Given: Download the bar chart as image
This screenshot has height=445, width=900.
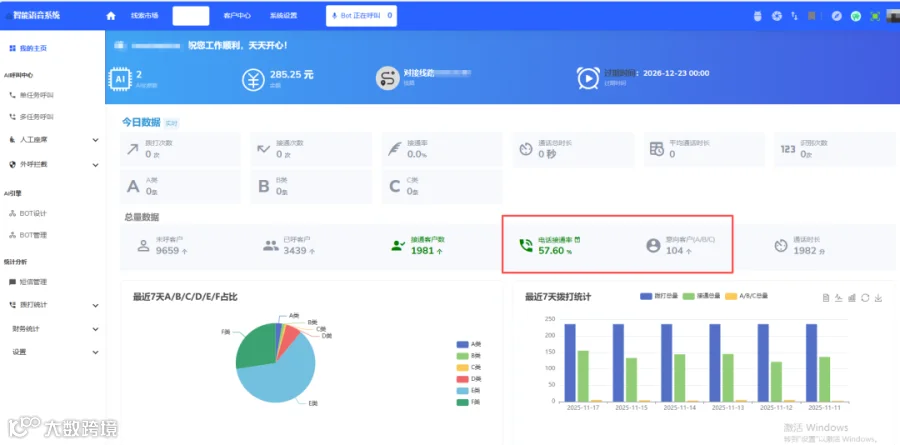Looking at the screenshot, I should pyautogui.click(x=878, y=297).
